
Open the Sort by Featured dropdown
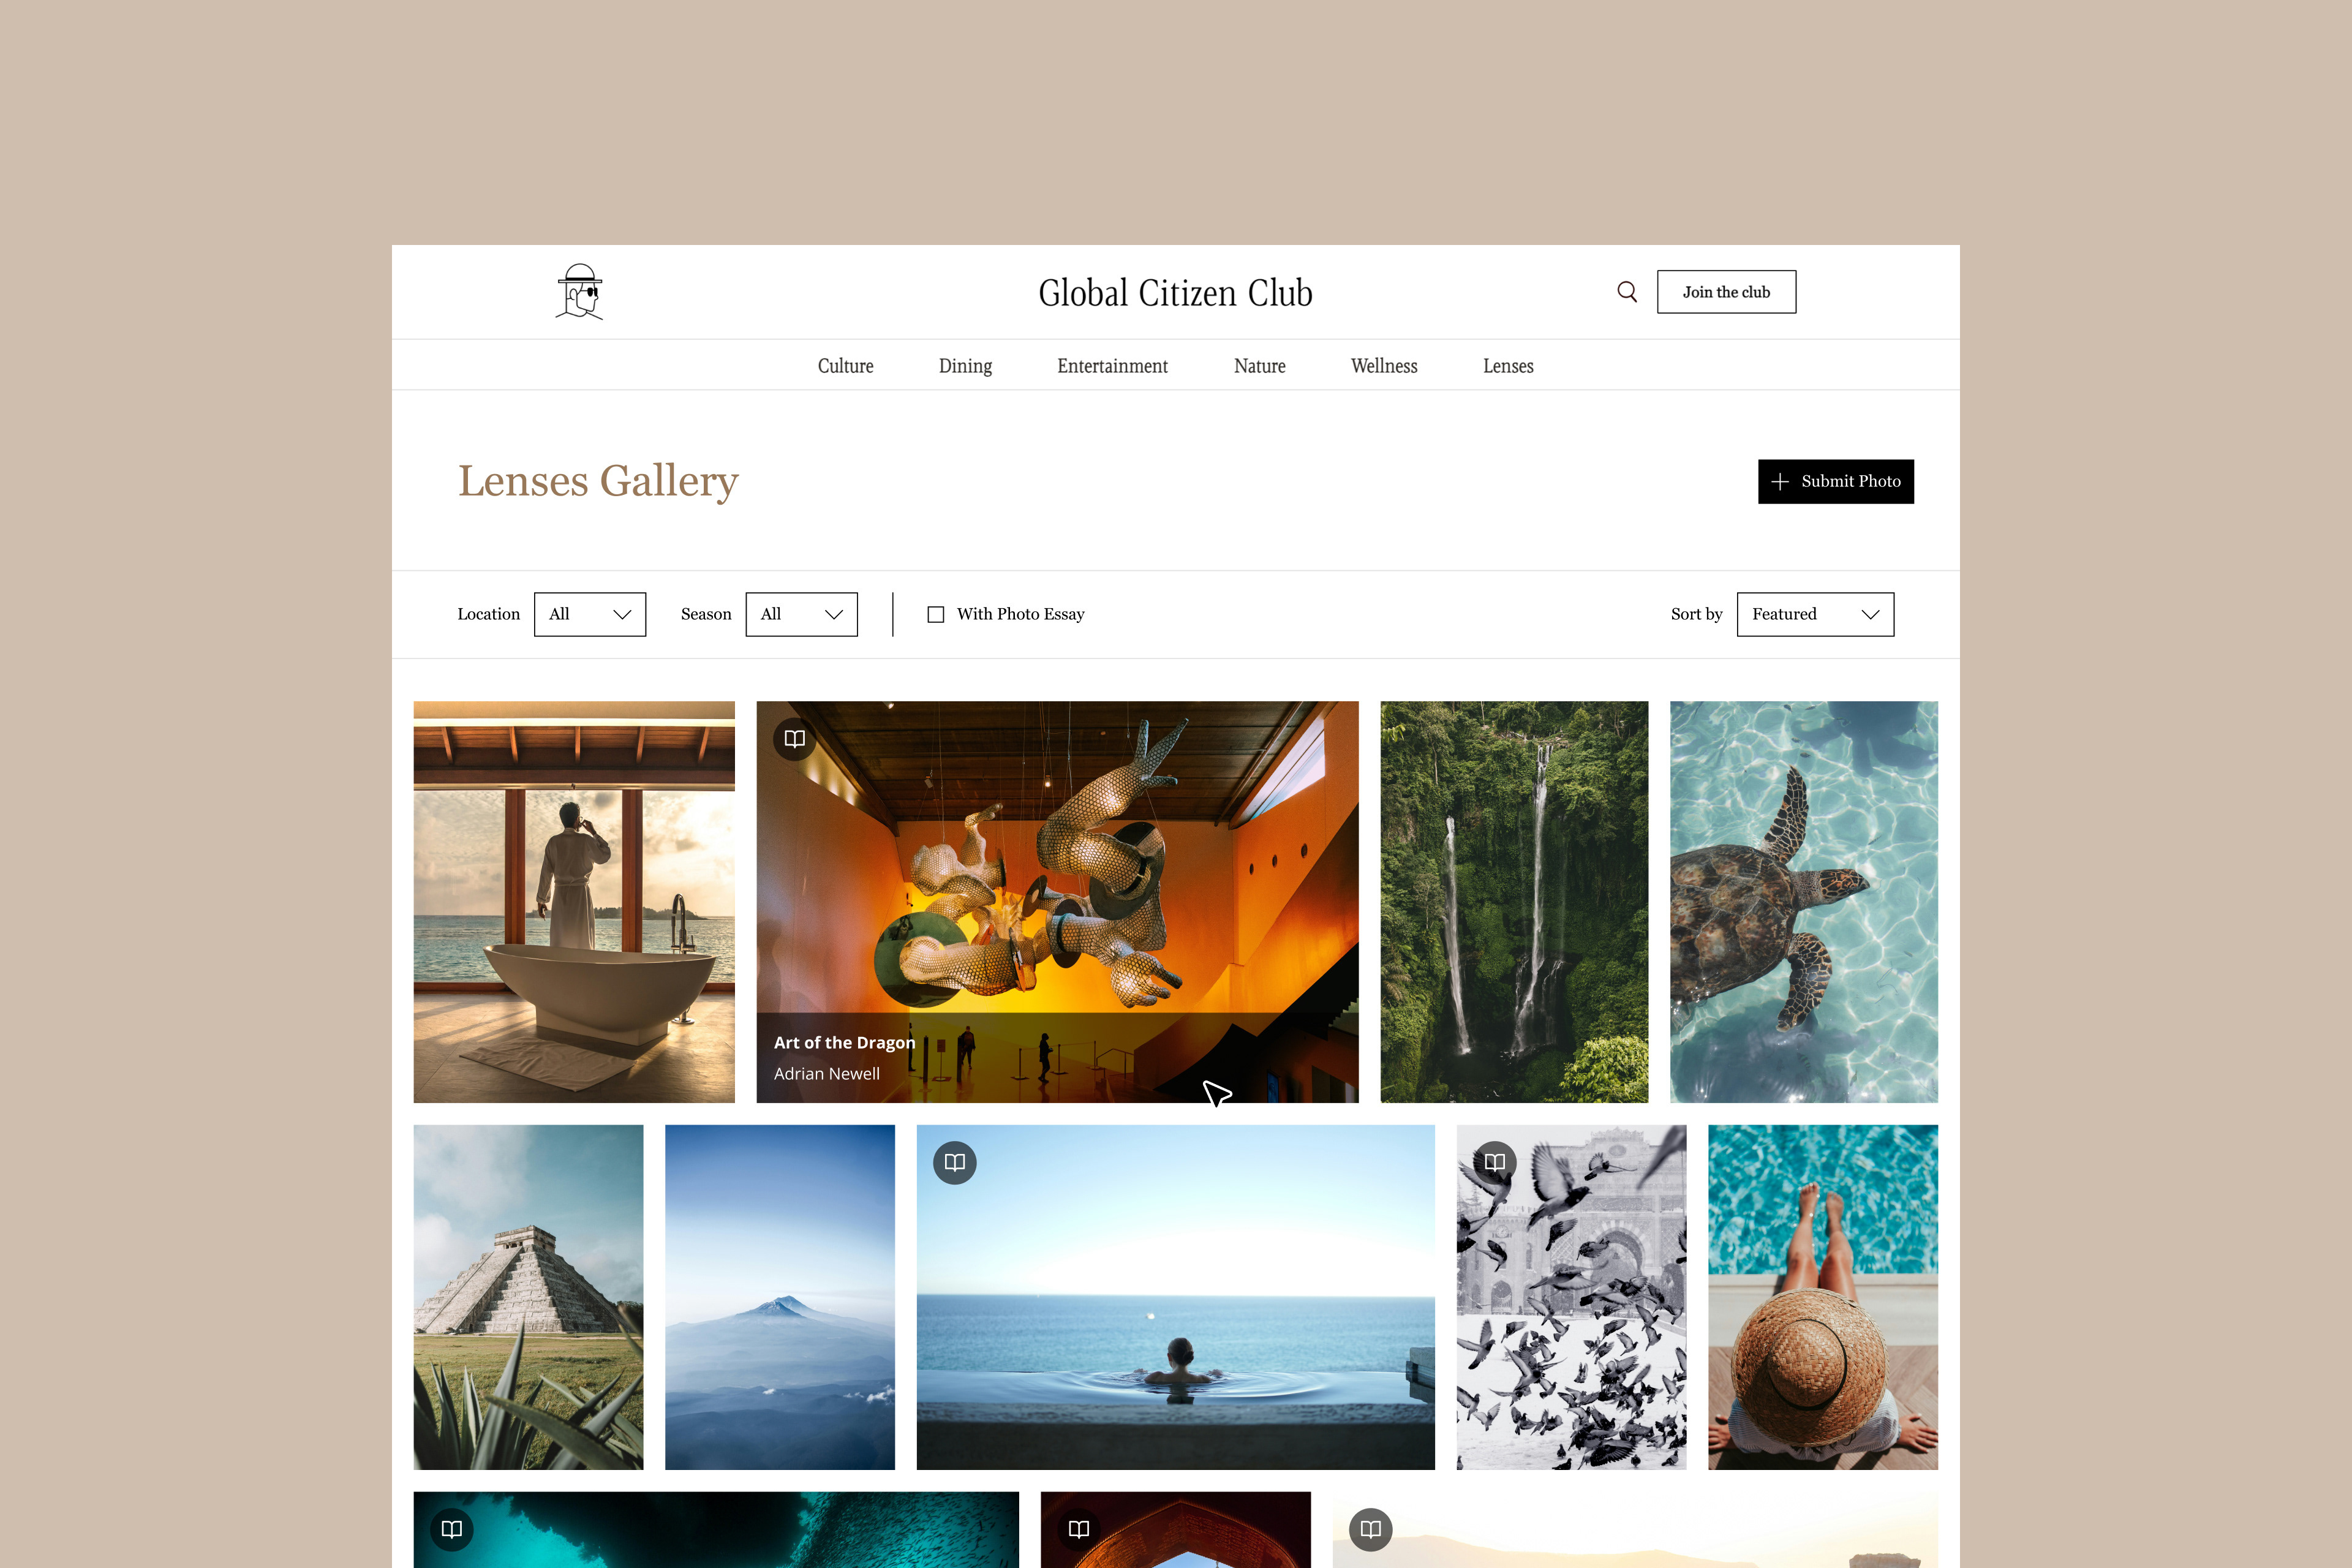(x=1815, y=614)
